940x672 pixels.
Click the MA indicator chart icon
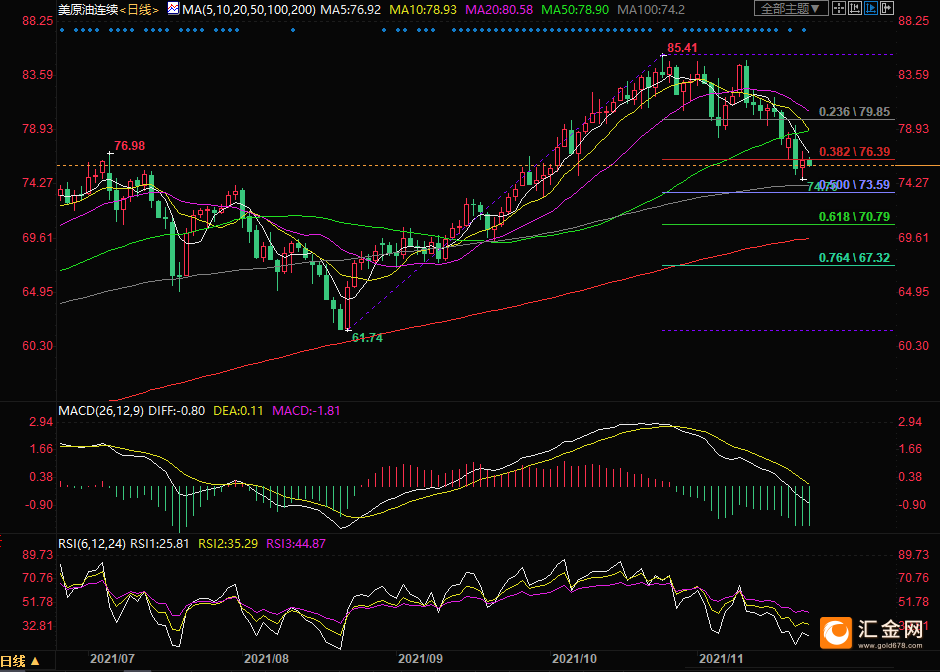[x=173, y=9]
